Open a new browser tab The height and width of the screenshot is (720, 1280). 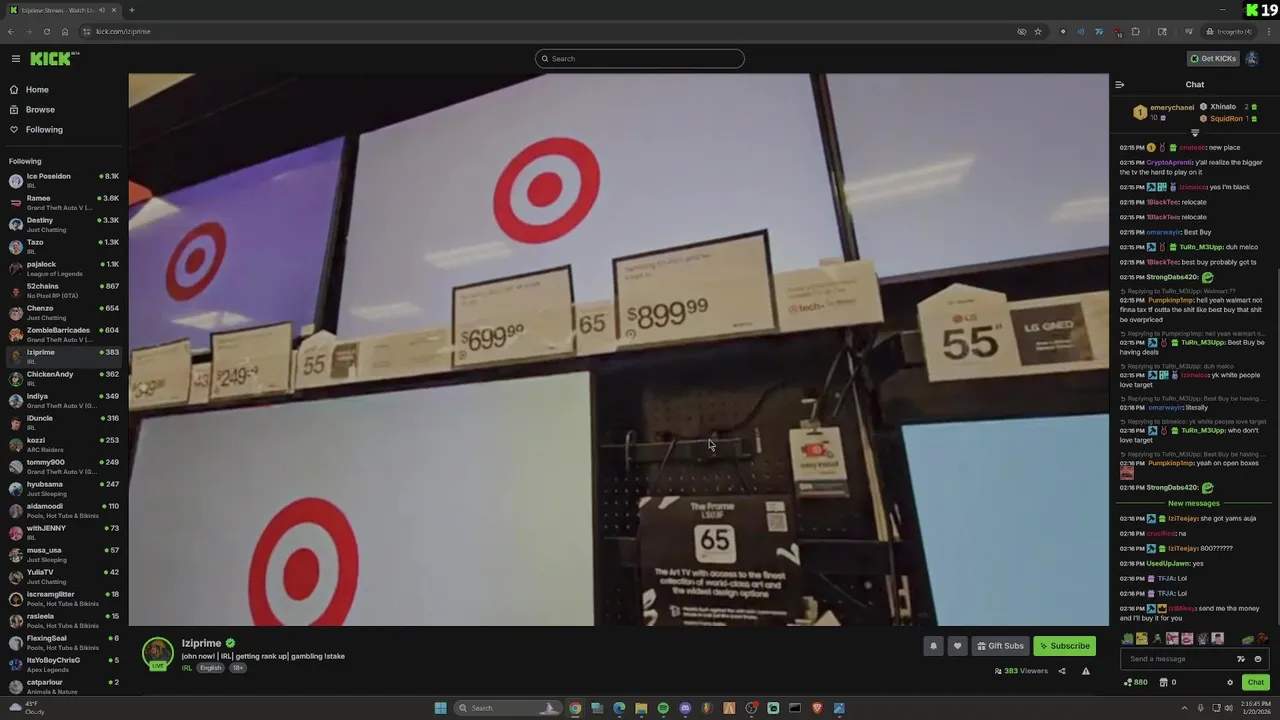point(132,10)
